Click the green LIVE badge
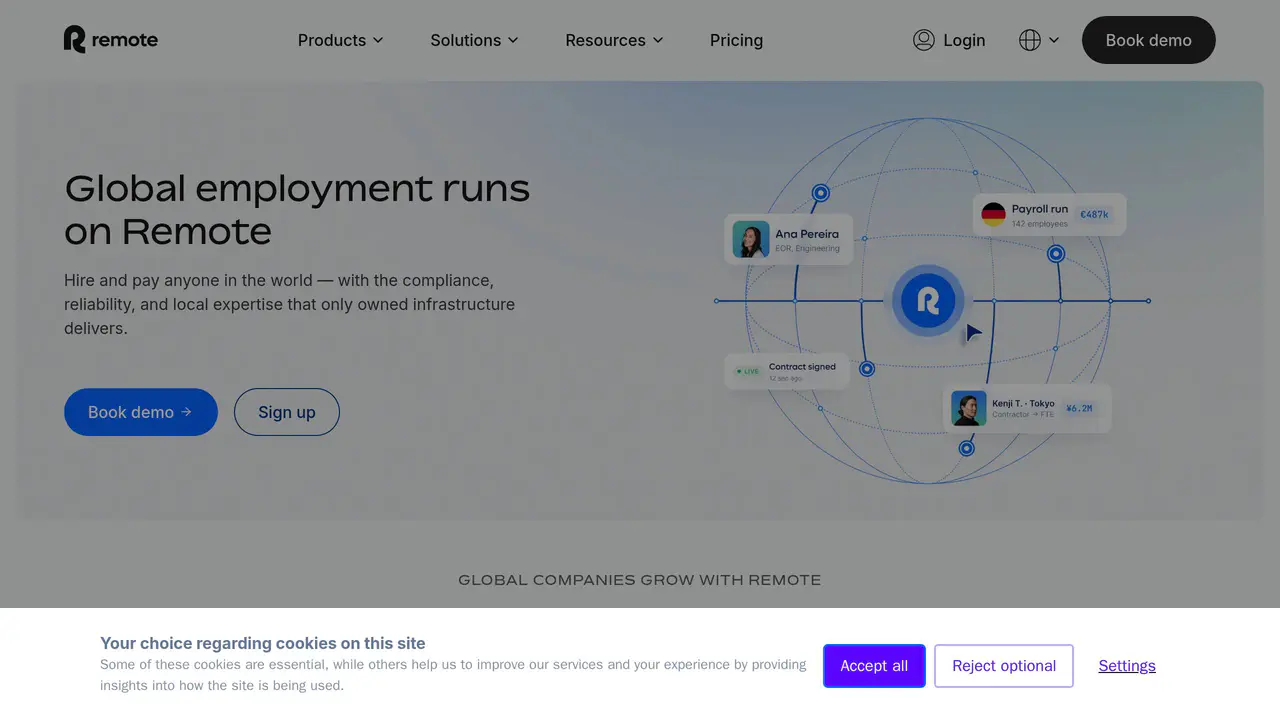The image size is (1280, 720). pos(748,371)
